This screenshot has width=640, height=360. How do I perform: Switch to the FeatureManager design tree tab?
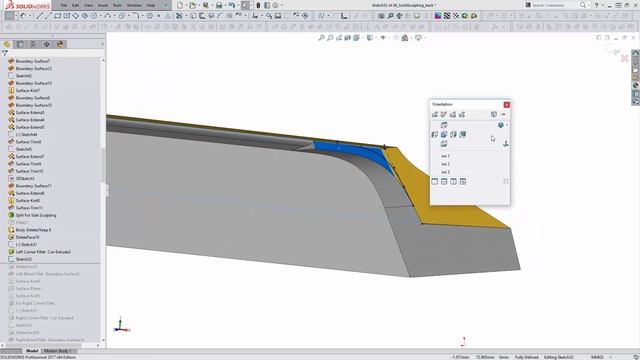(x=7, y=44)
